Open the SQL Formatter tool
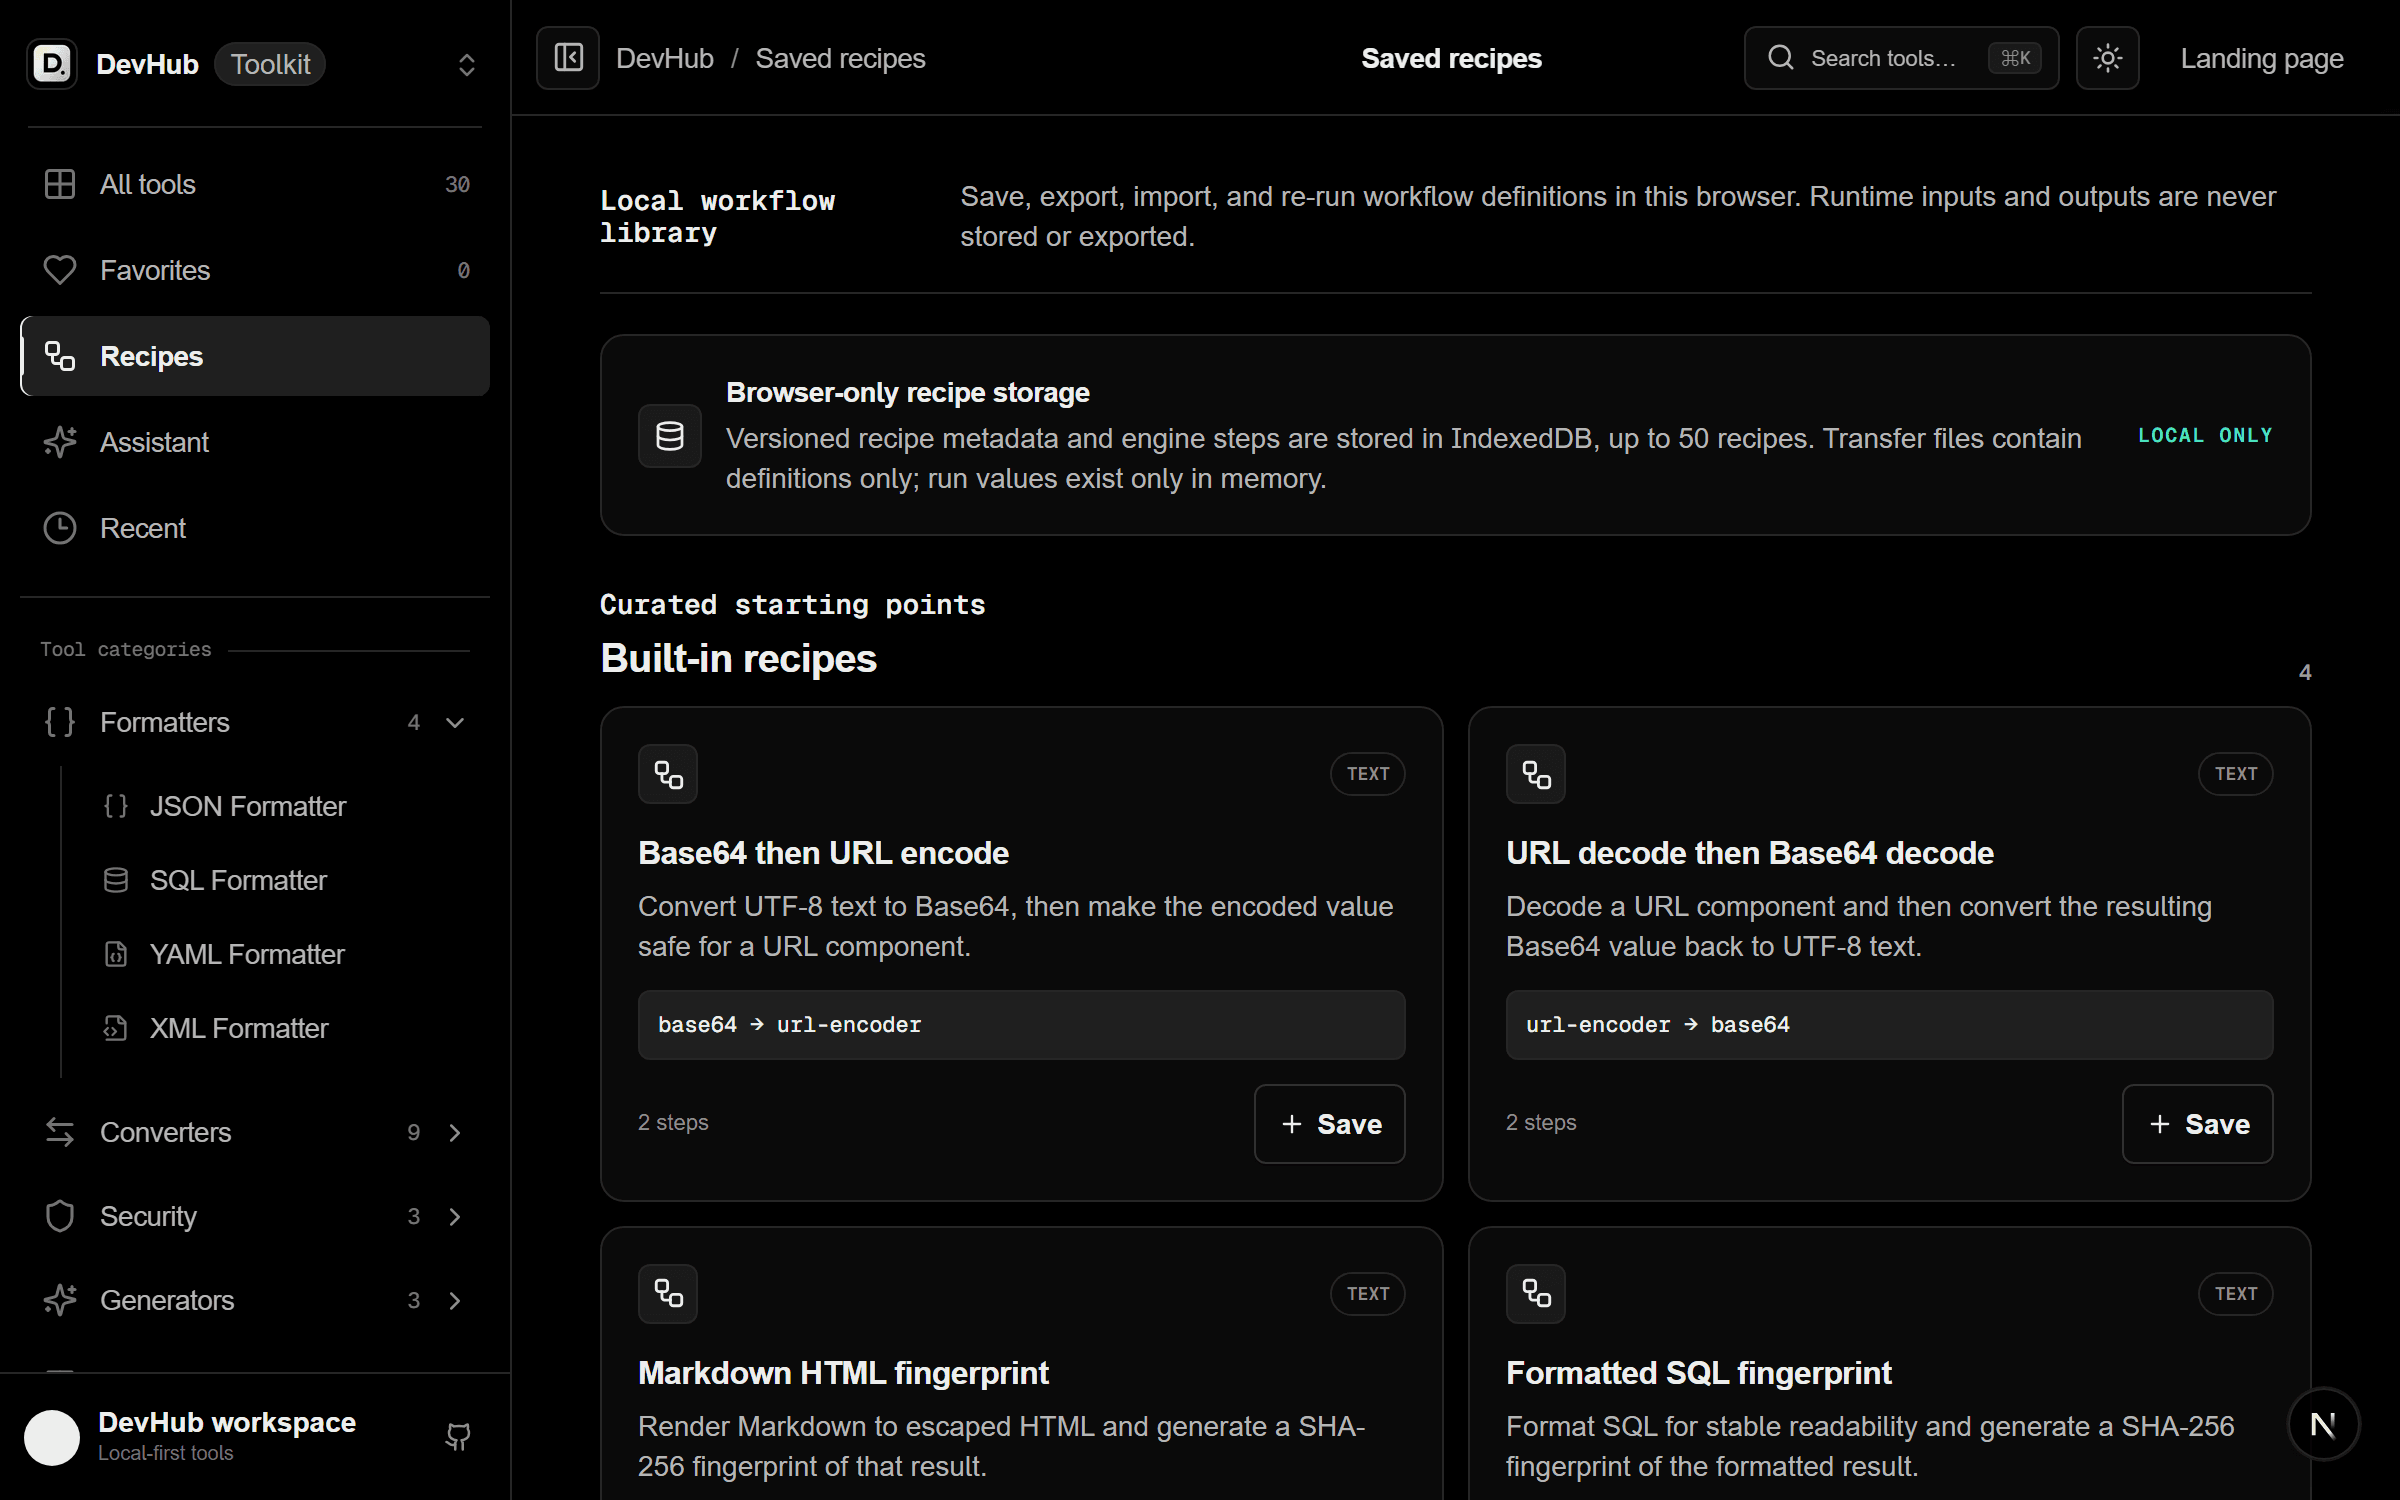This screenshot has height=1500, width=2400. 285,880
